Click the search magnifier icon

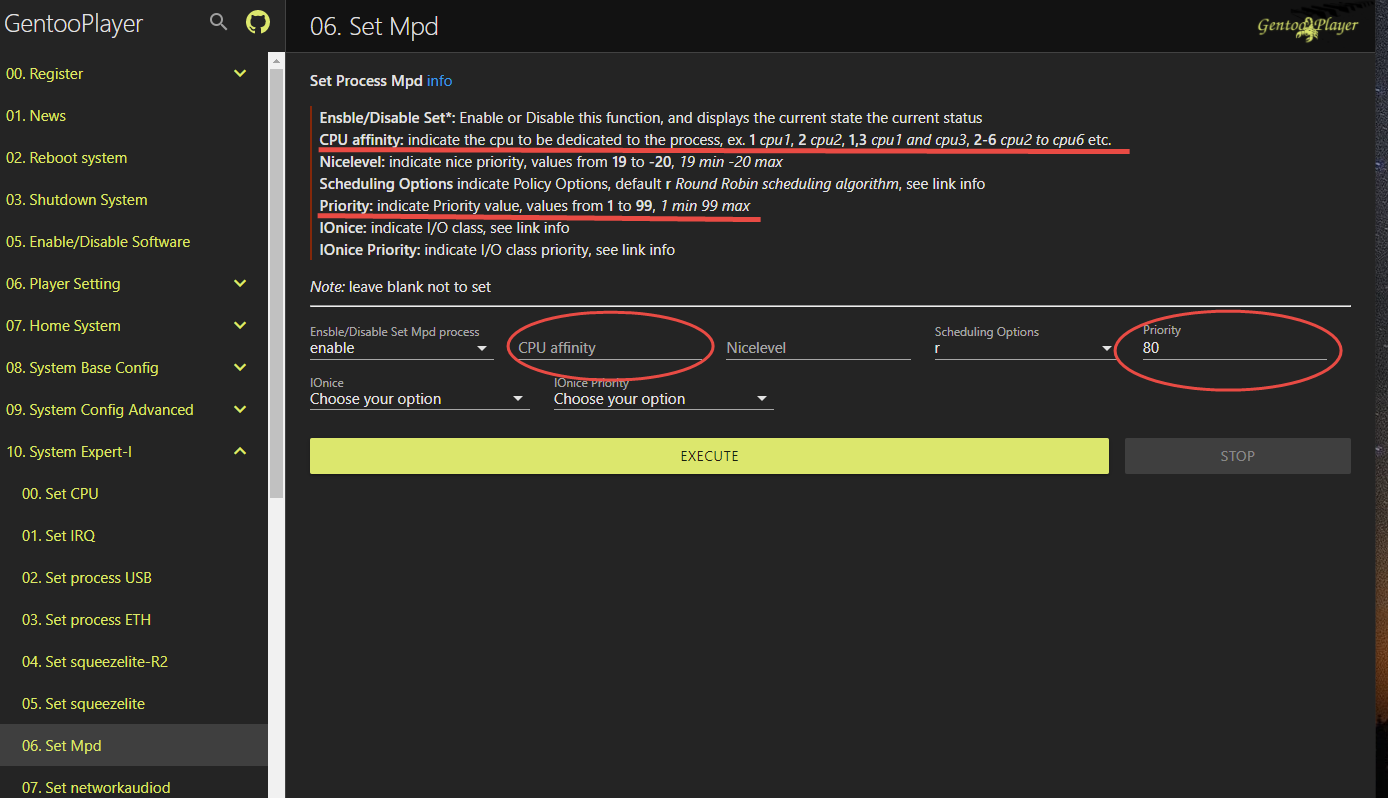point(218,22)
